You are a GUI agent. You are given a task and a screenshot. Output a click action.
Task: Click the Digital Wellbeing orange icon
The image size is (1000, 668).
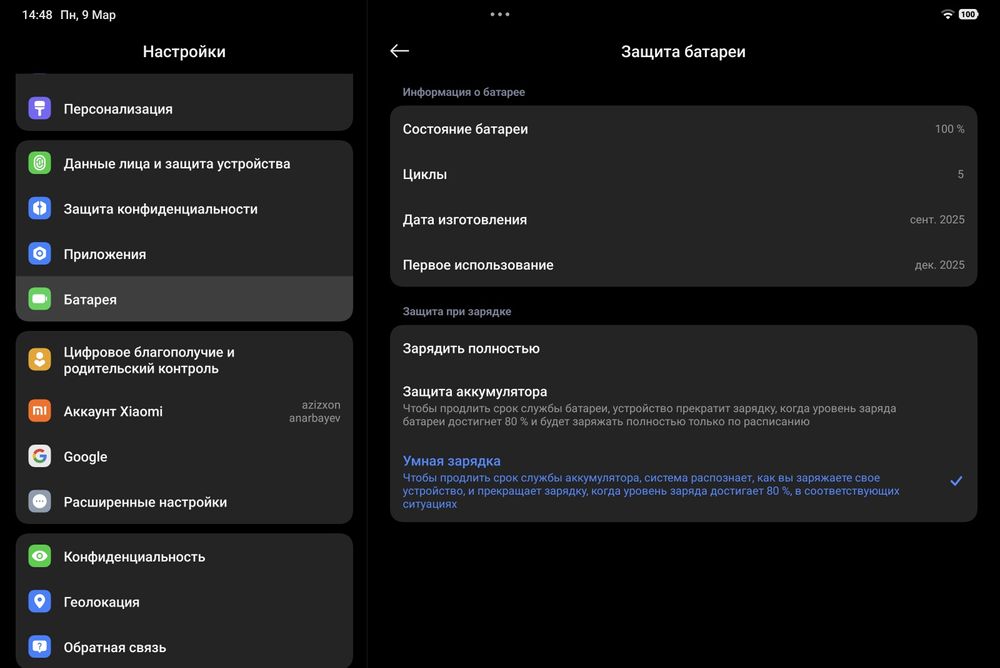[40, 360]
